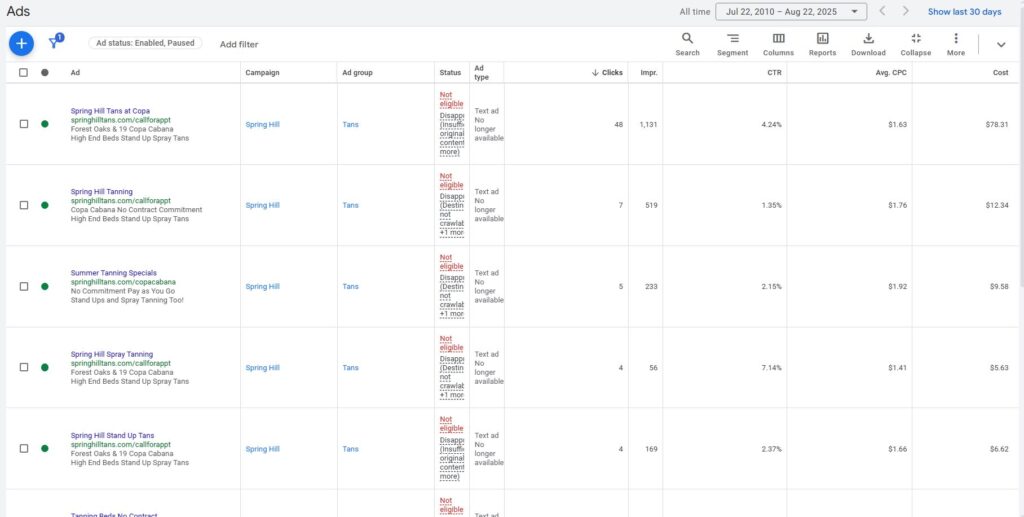Expand the toolbar chevron arrow
The height and width of the screenshot is (517, 1024).
tap(1000, 44)
